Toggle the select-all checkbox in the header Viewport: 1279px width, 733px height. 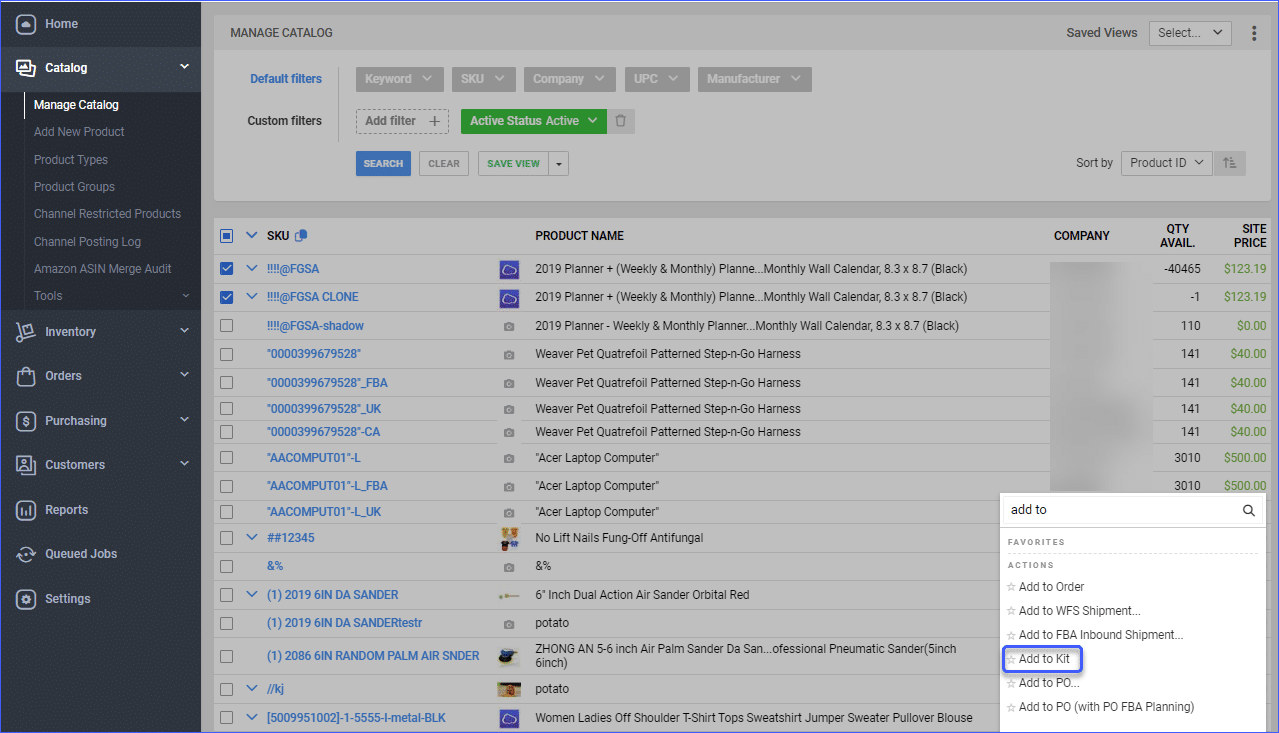[226, 234]
